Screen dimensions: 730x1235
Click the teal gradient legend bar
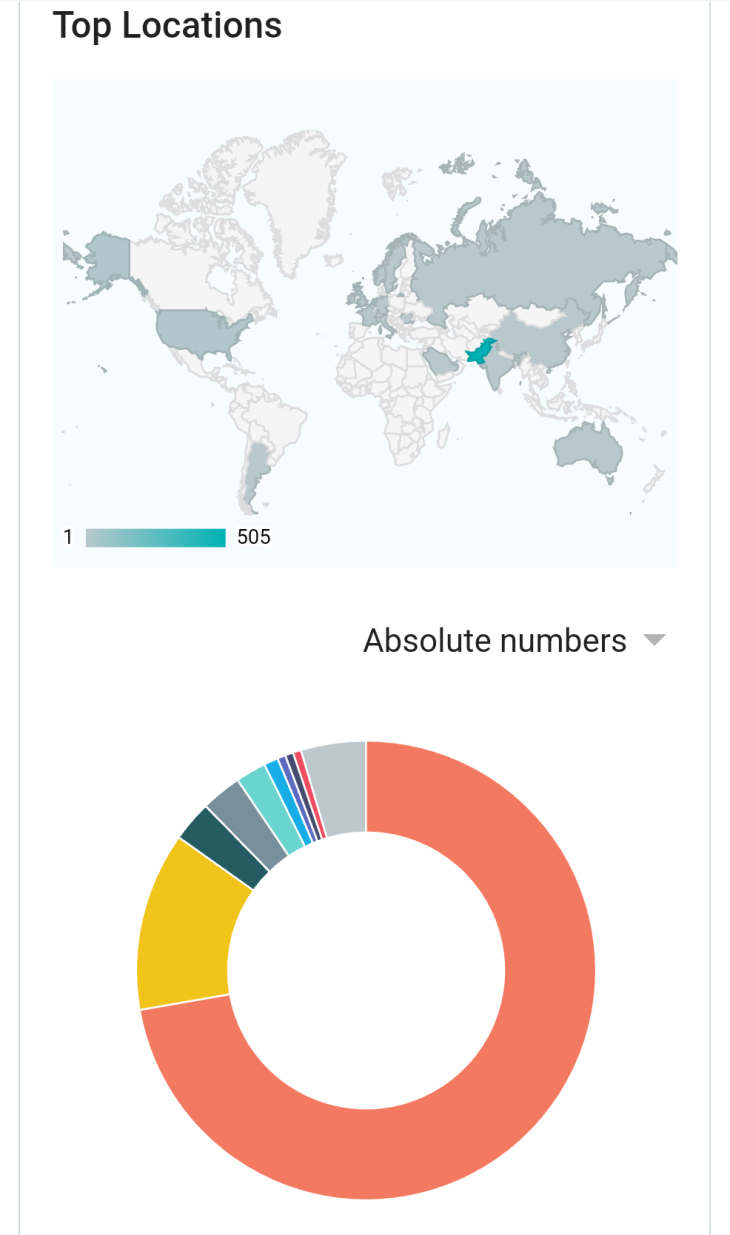156,538
